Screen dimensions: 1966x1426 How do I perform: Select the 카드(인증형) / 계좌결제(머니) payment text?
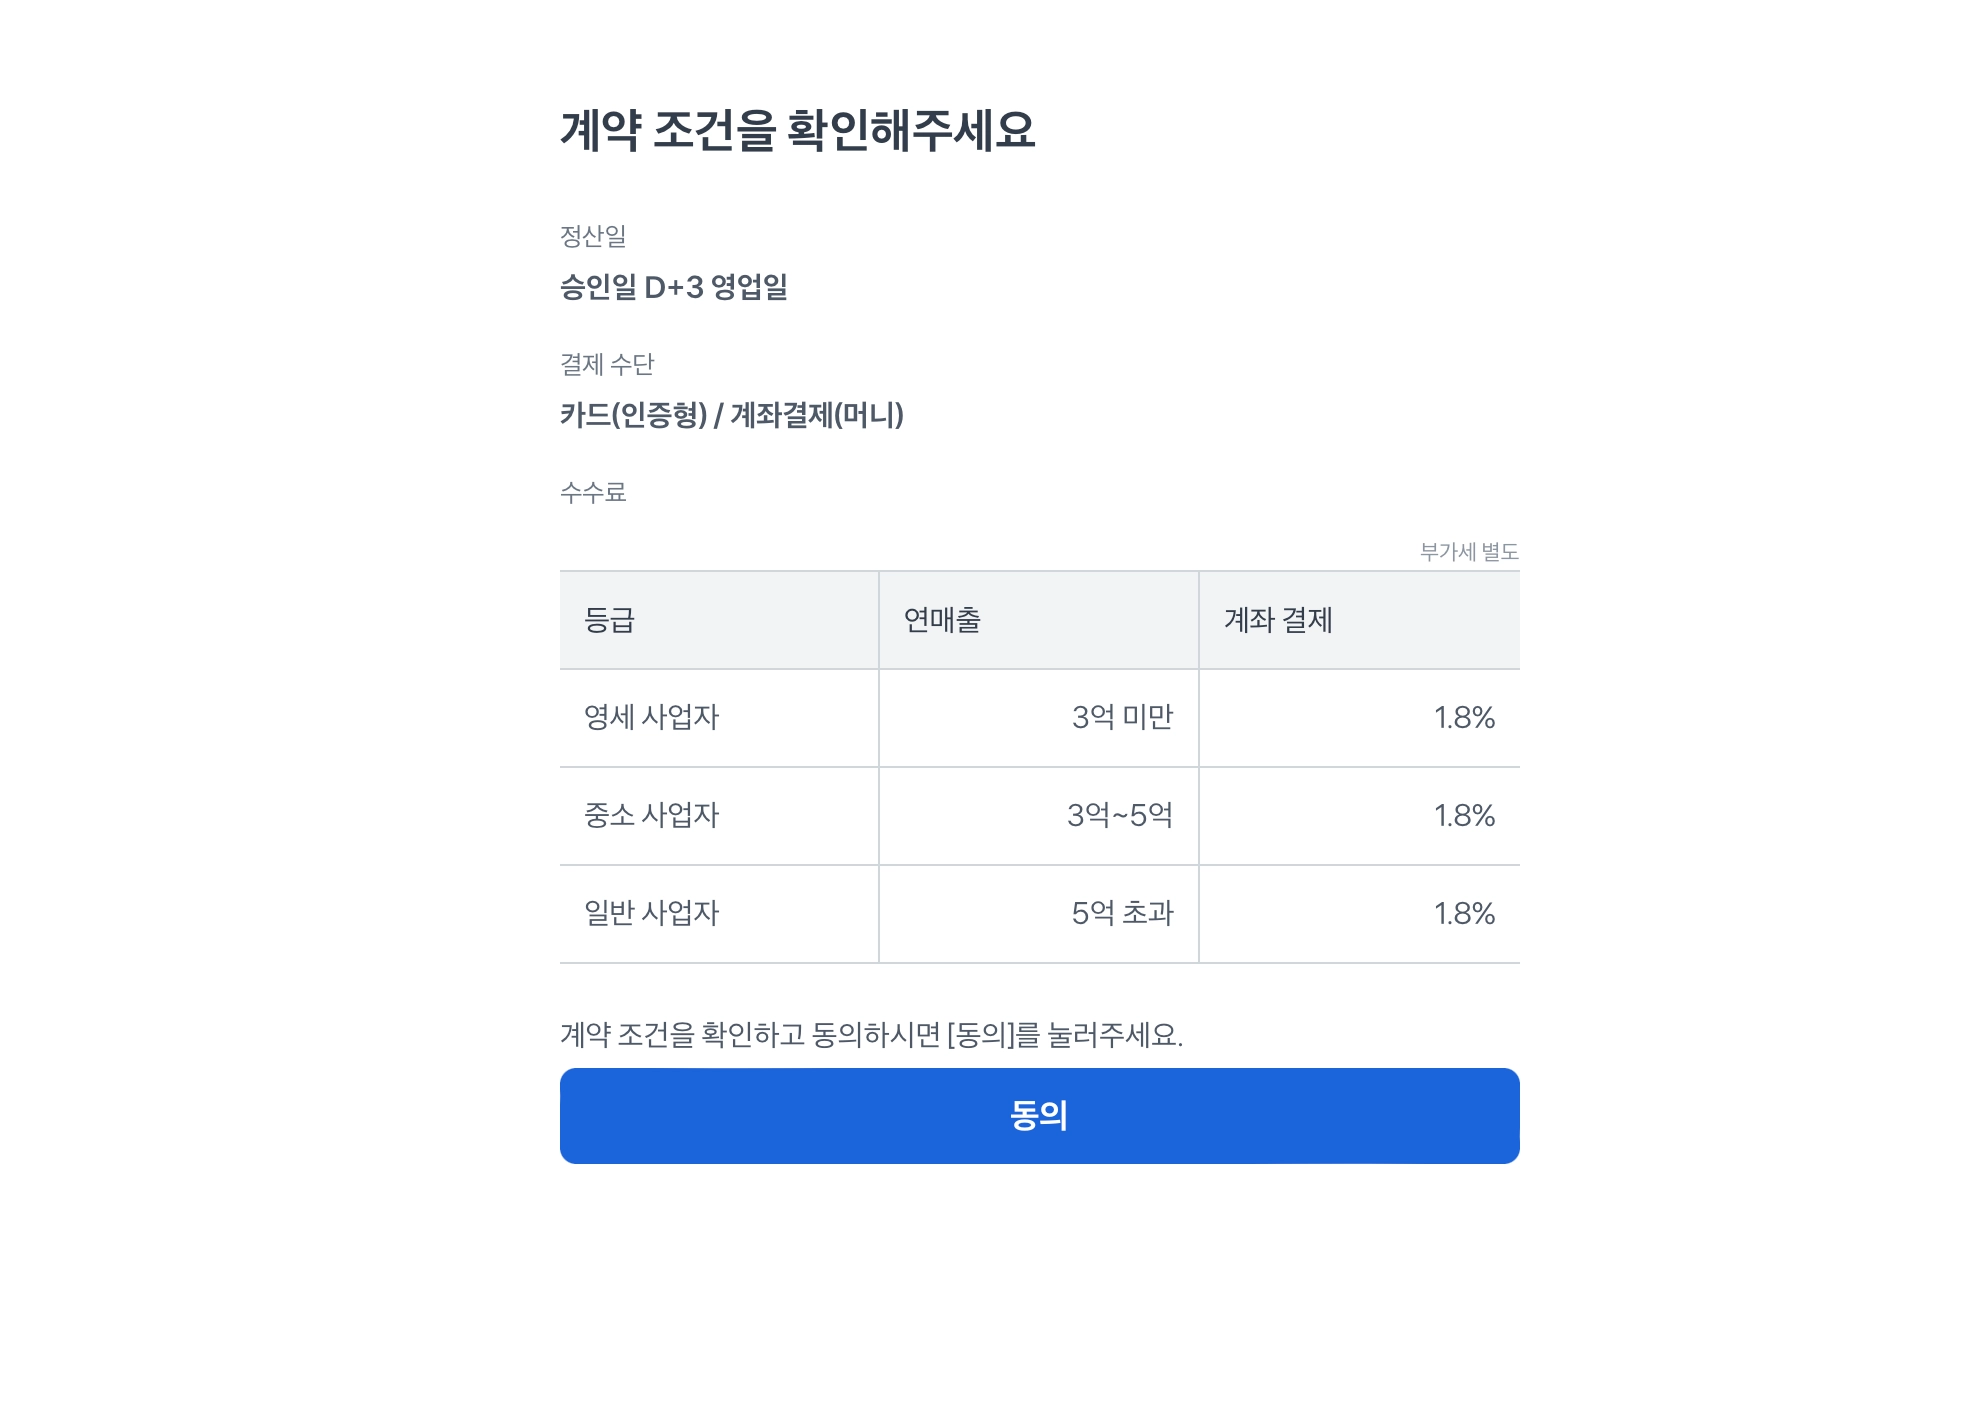tap(731, 415)
